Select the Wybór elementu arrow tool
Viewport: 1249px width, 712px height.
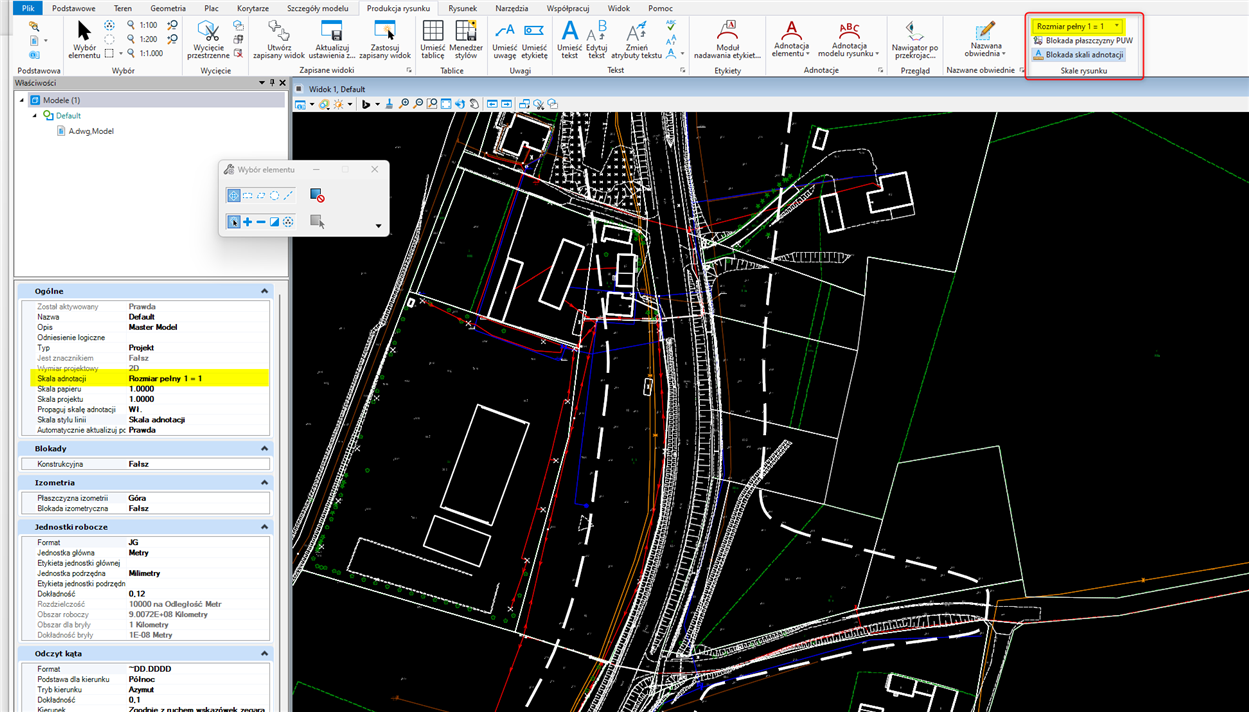tap(84, 32)
